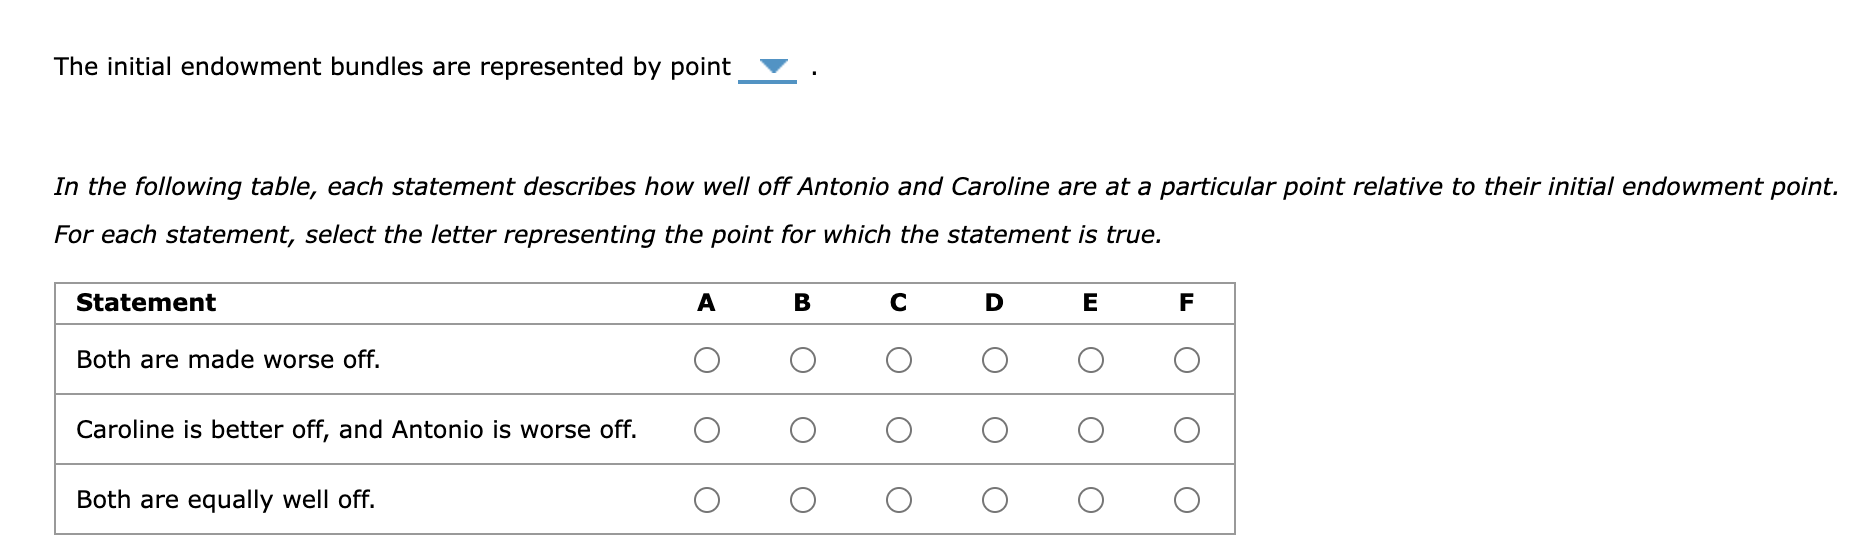The height and width of the screenshot is (552, 1854).
Task: Select A for "Both are made worse off"
Action: coord(707,360)
